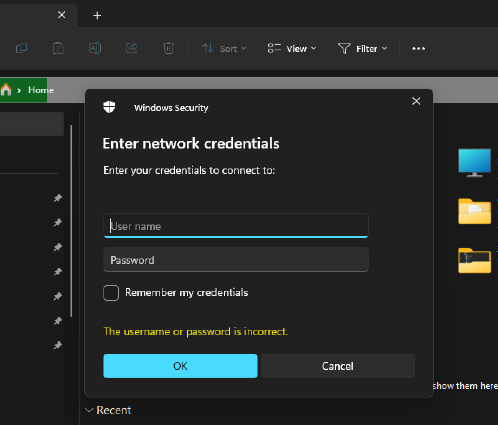Close the Windows Security dialog

click(416, 101)
